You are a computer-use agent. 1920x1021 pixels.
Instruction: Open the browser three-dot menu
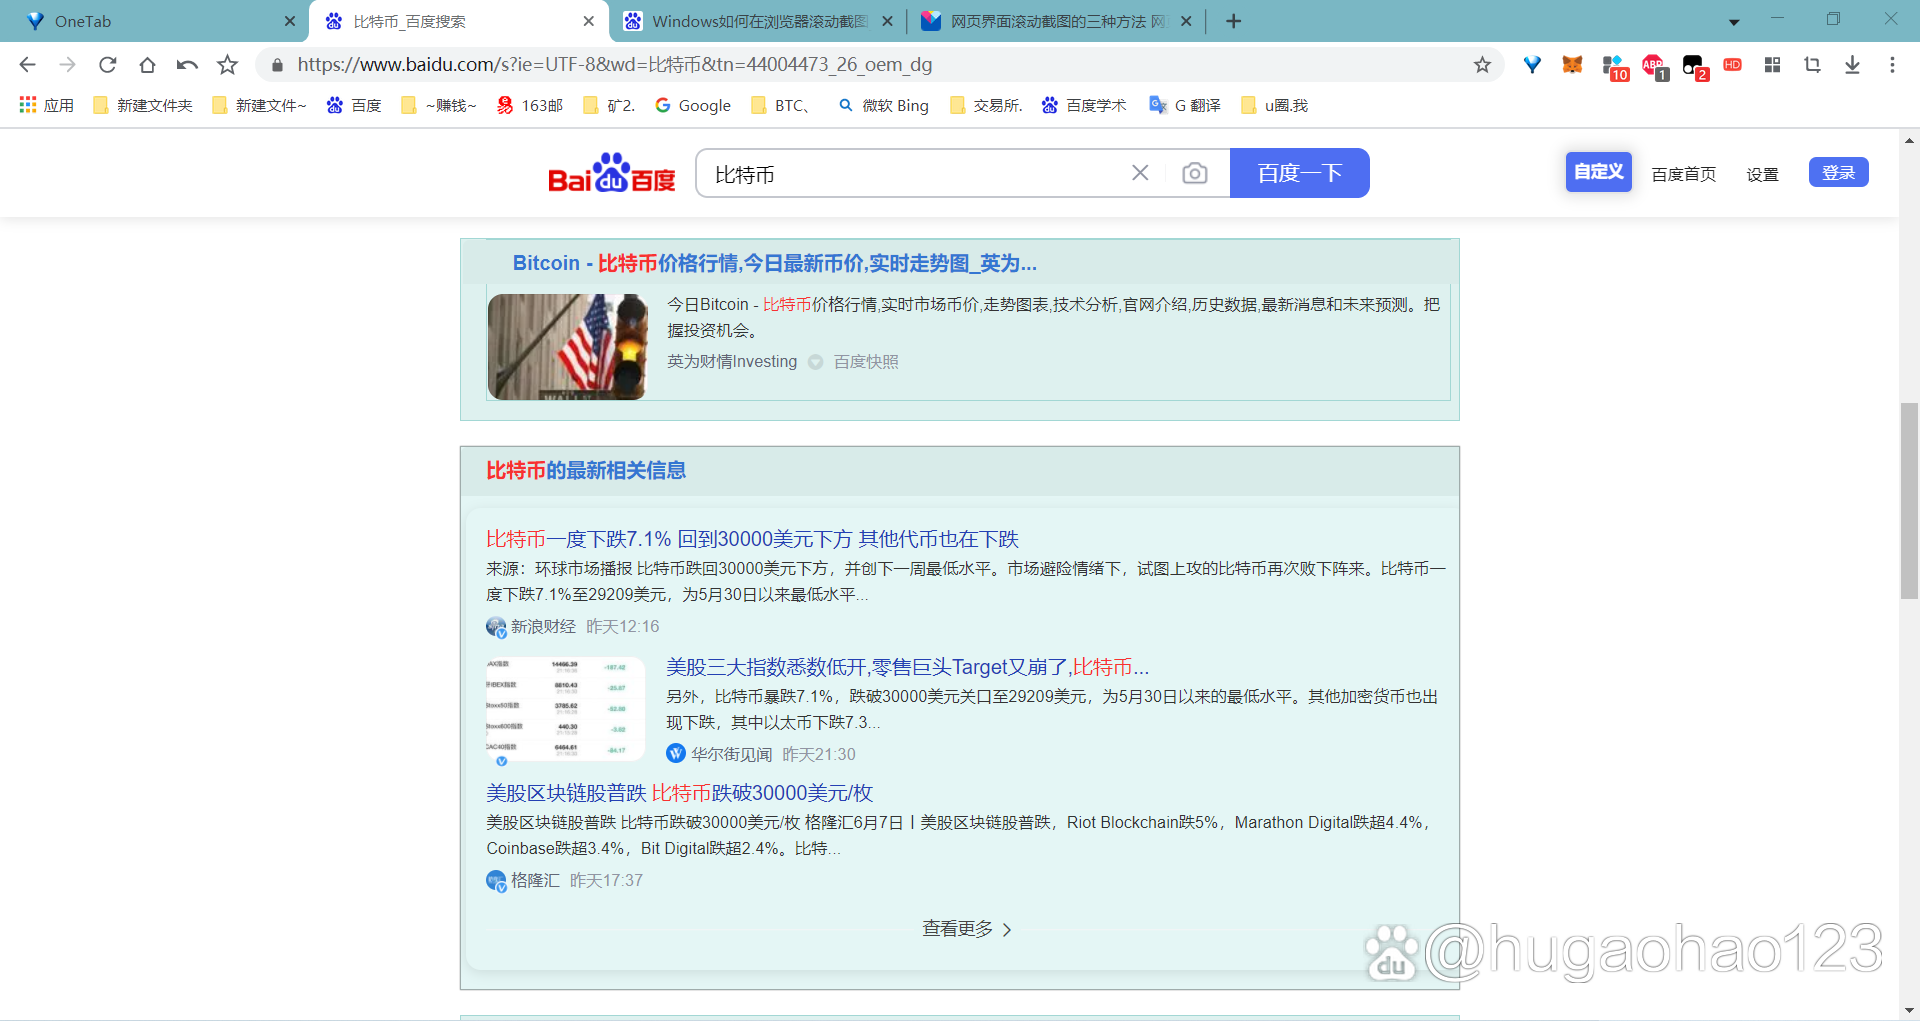1892,65
